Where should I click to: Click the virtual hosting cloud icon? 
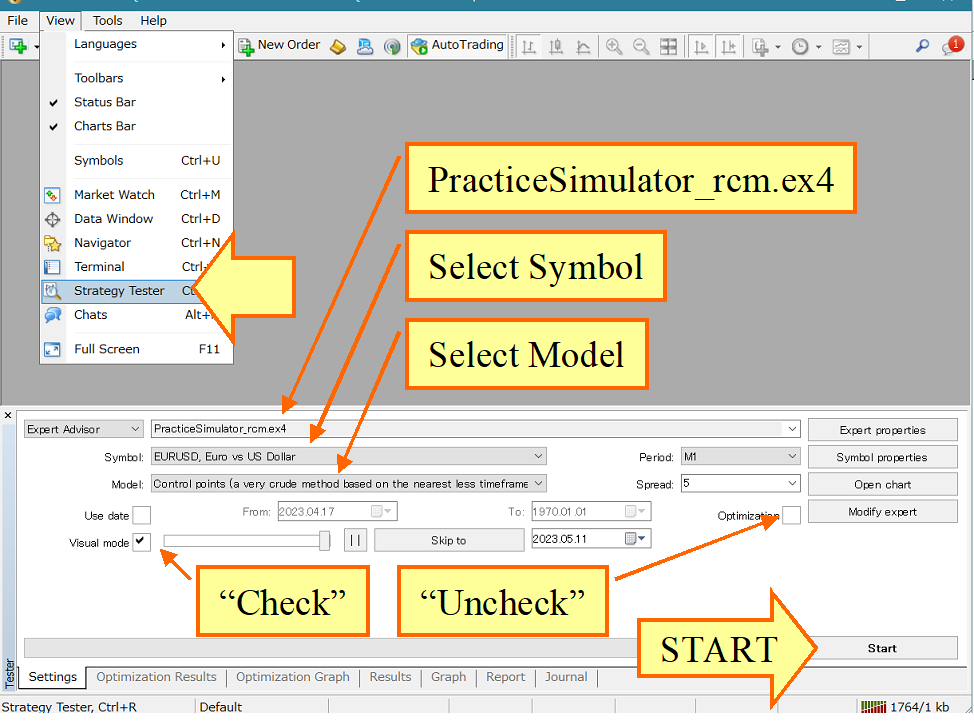tap(365, 47)
